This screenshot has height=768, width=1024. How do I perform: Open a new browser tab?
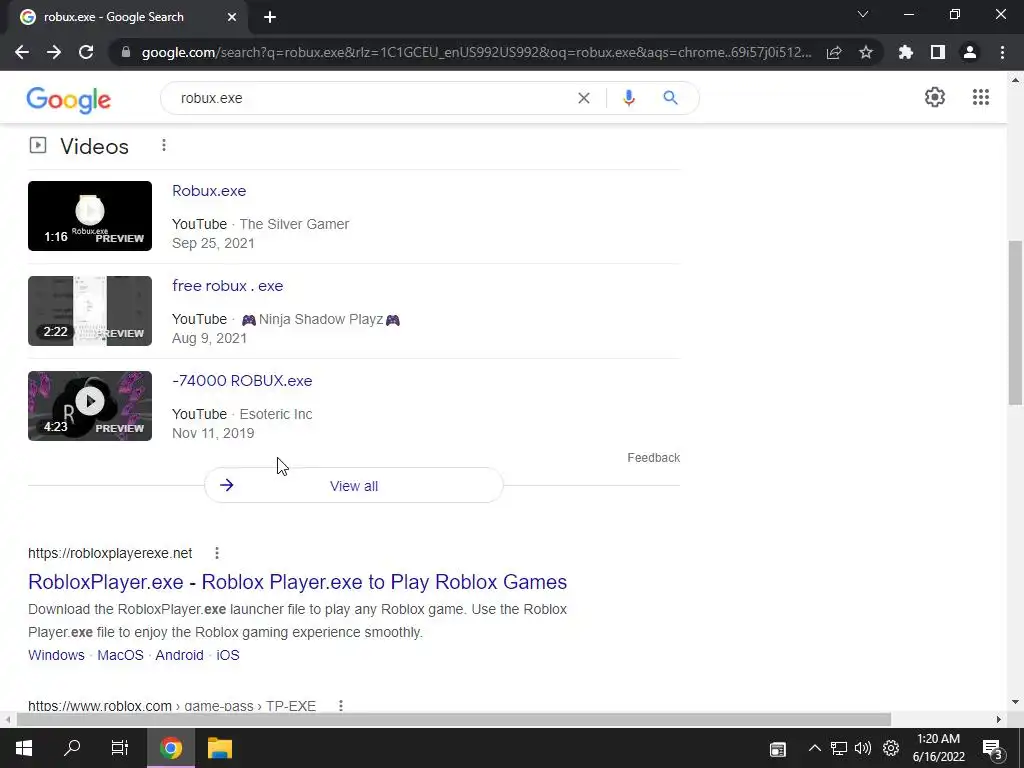point(270,18)
